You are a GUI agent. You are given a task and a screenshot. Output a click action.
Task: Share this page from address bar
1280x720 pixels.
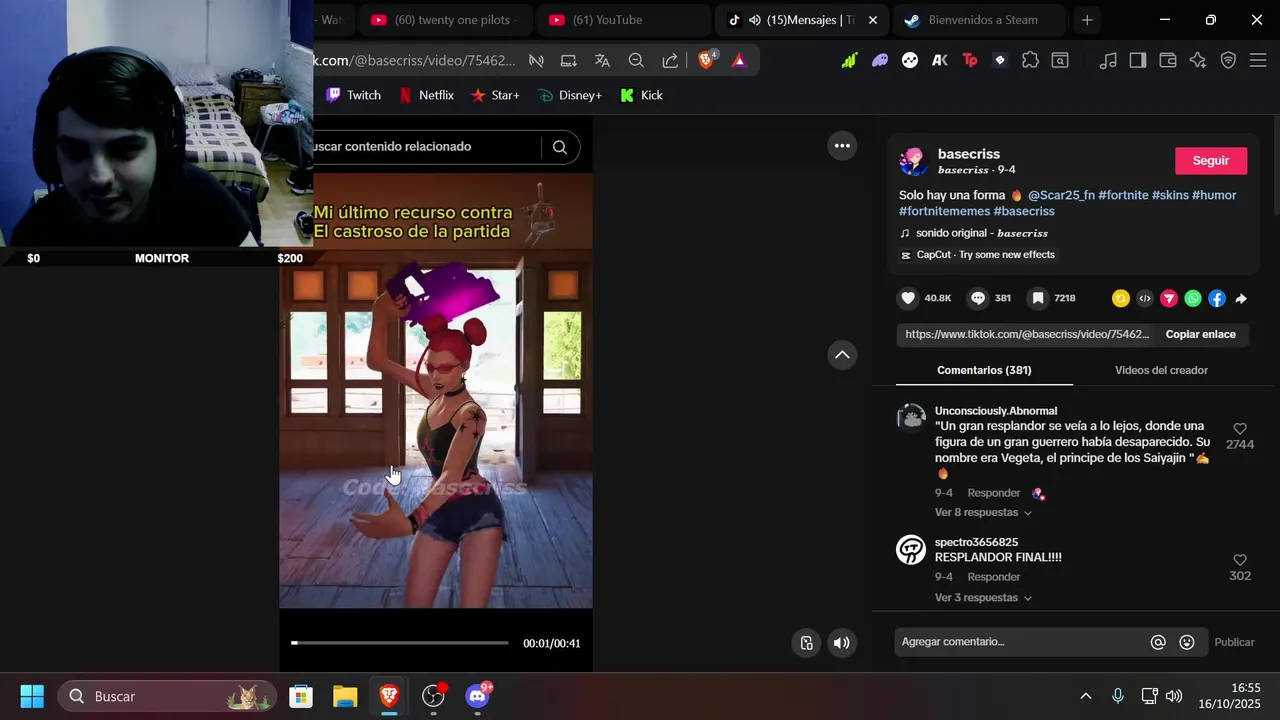pyautogui.click(x=670, y=60)
